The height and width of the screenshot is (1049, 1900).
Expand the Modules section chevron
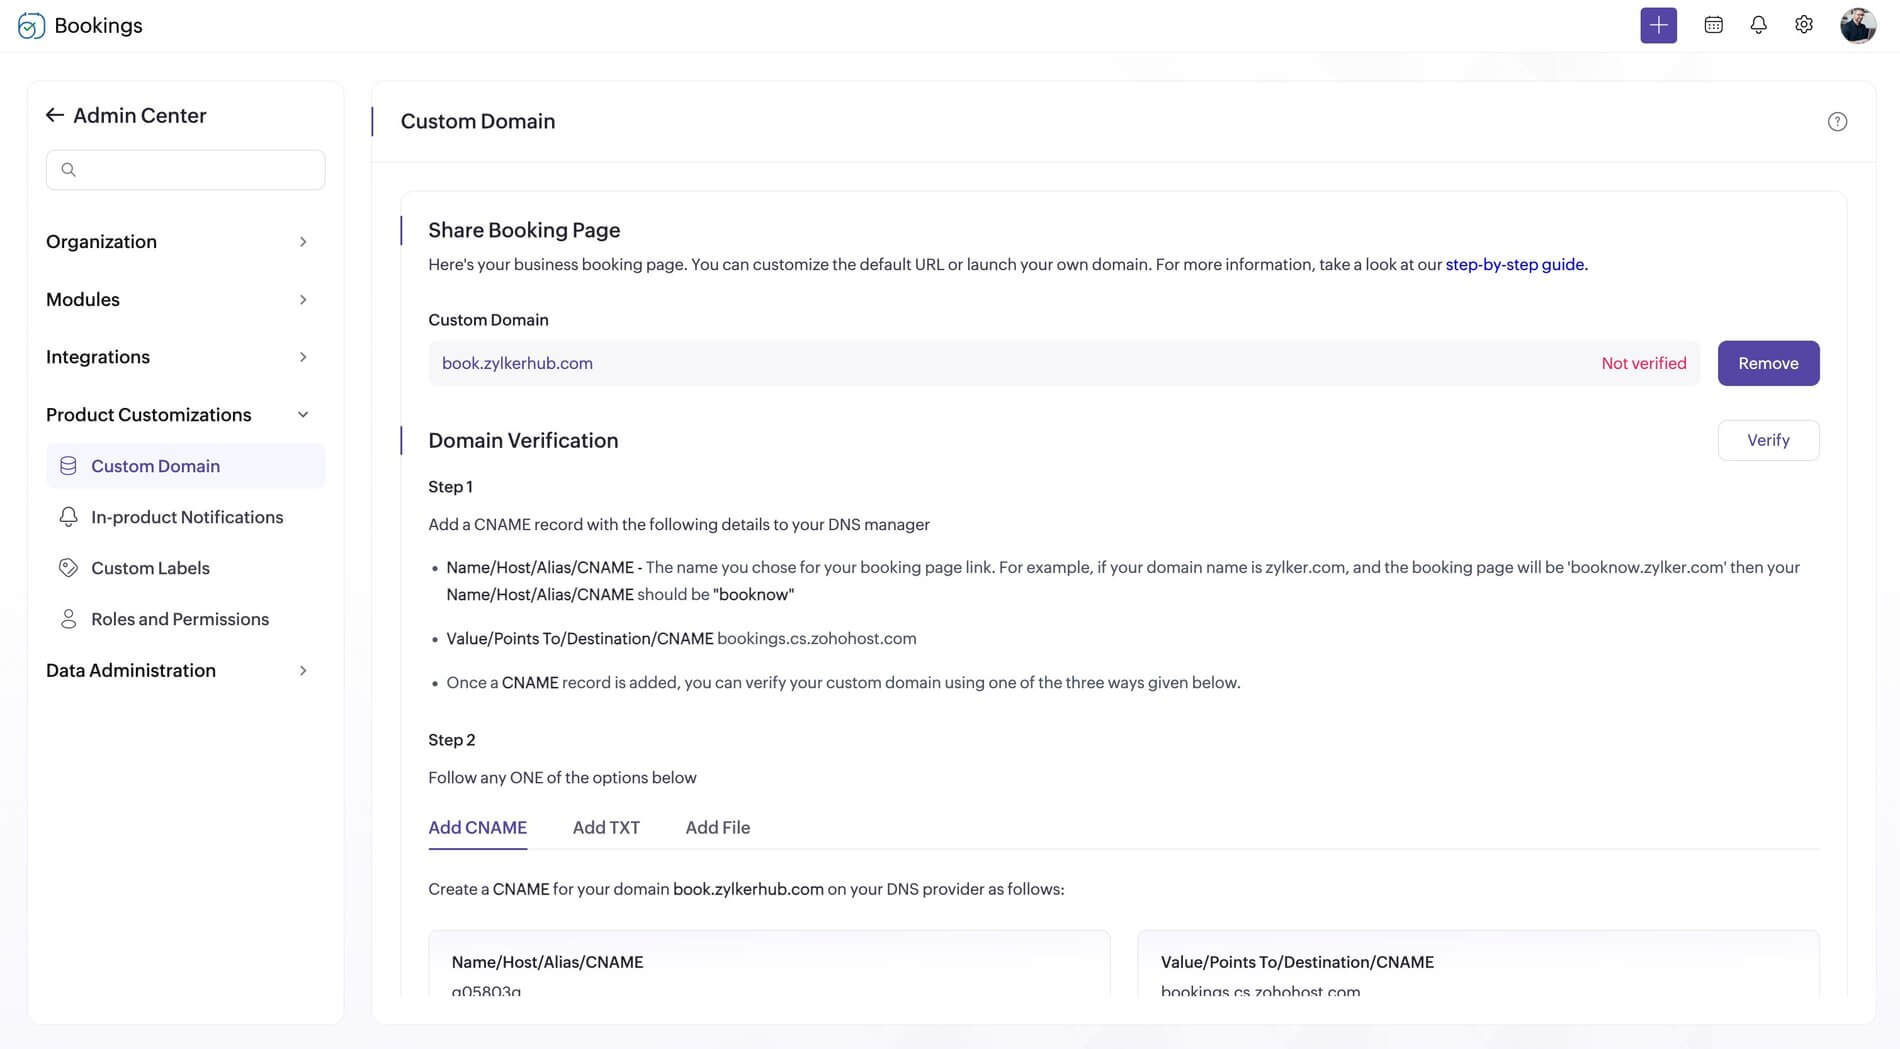[x=303, y=300]
